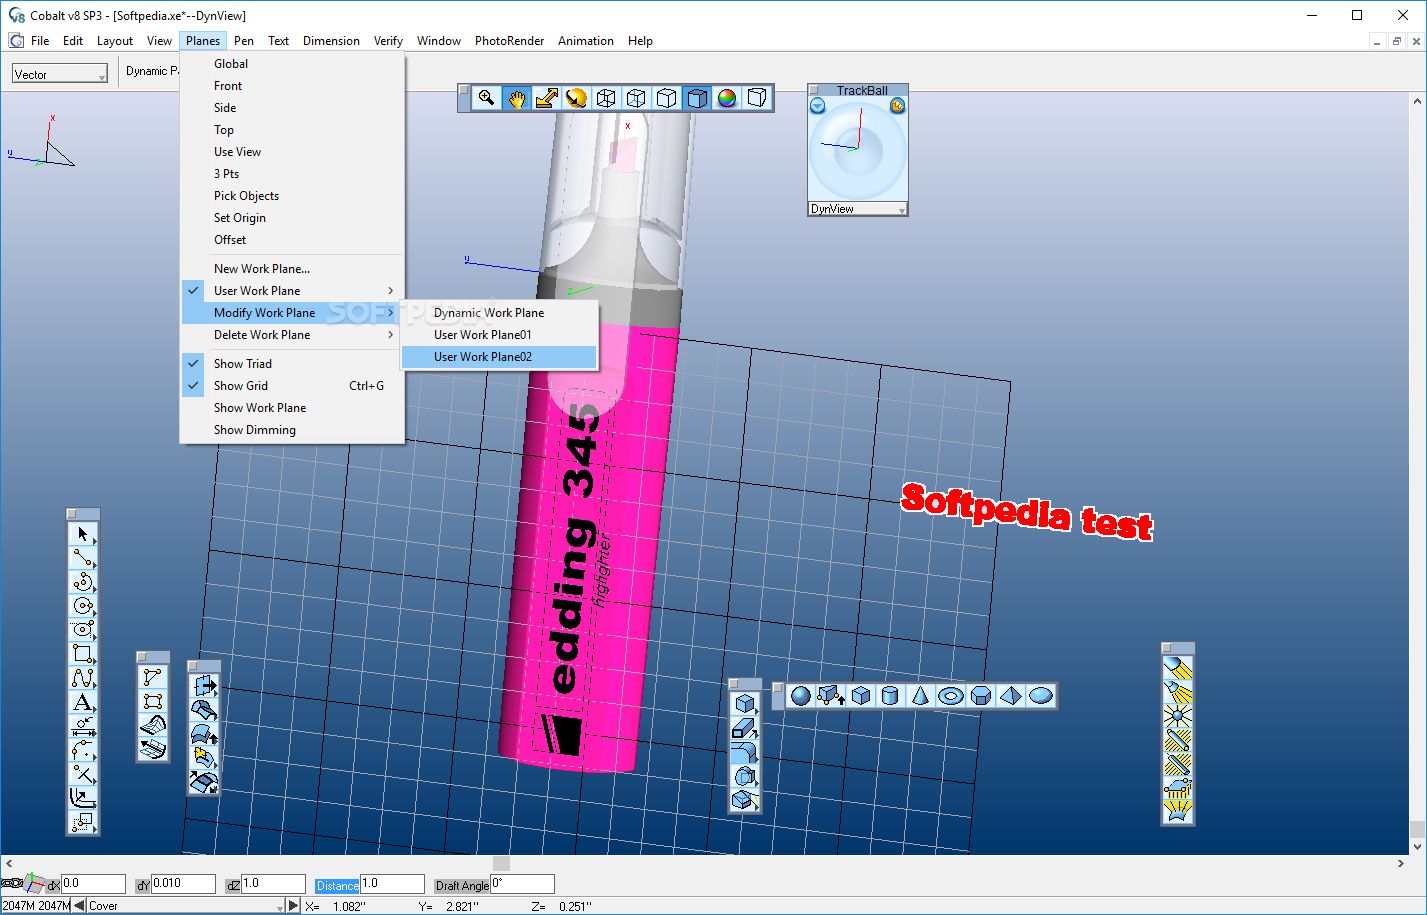
Task: Select the Zoom magnifier tool
Action: coord(486,98)
